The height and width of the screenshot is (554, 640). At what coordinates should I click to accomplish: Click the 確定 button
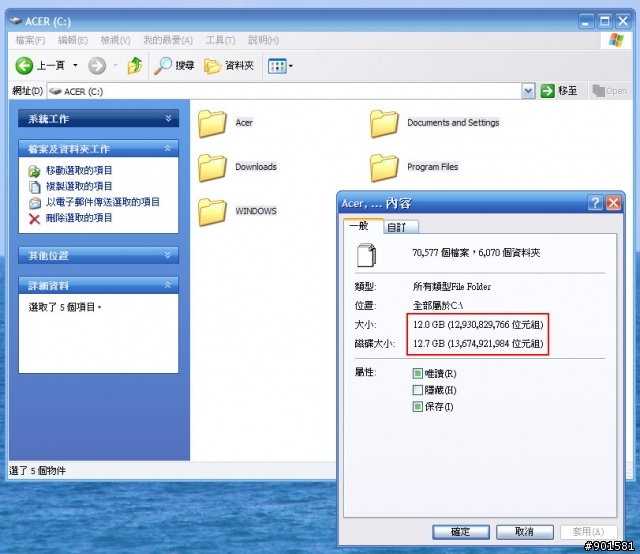[461, 532]
